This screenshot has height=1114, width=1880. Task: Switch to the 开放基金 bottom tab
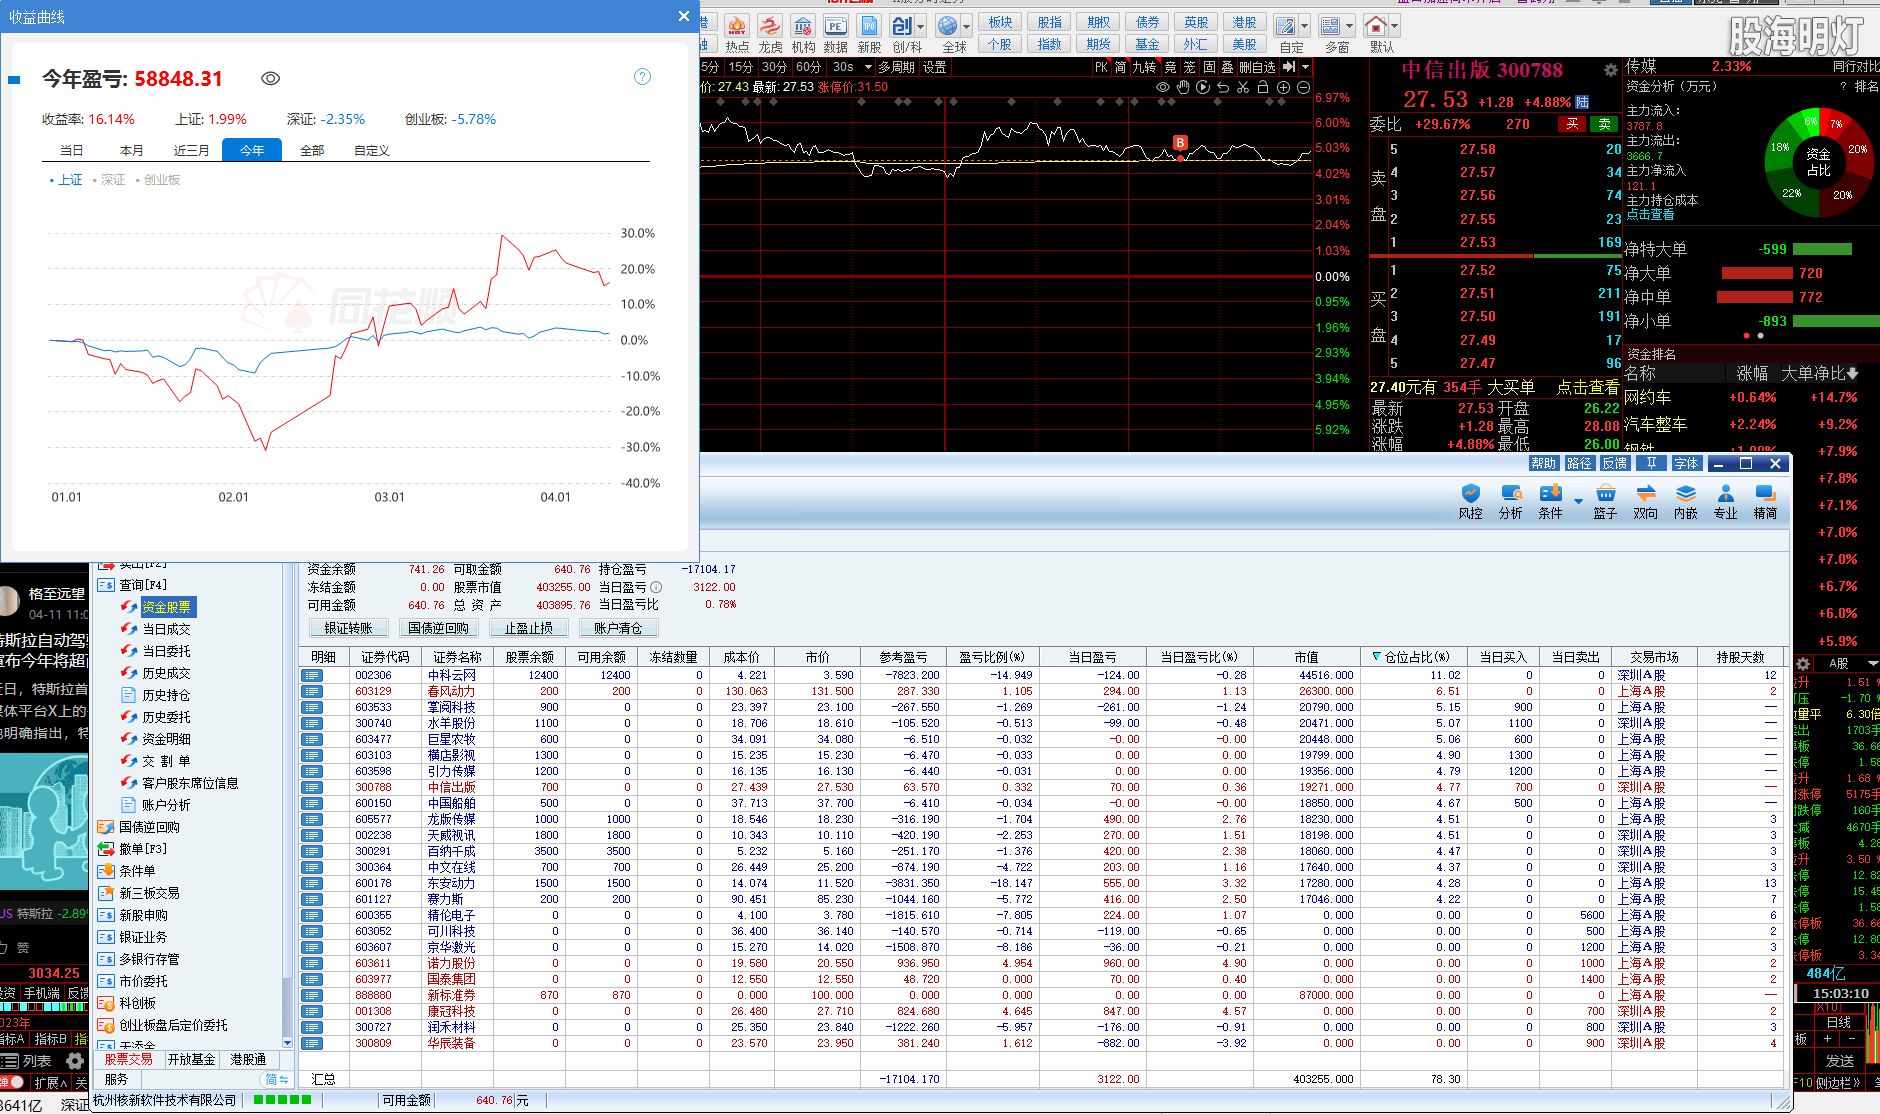[191, 1059]
